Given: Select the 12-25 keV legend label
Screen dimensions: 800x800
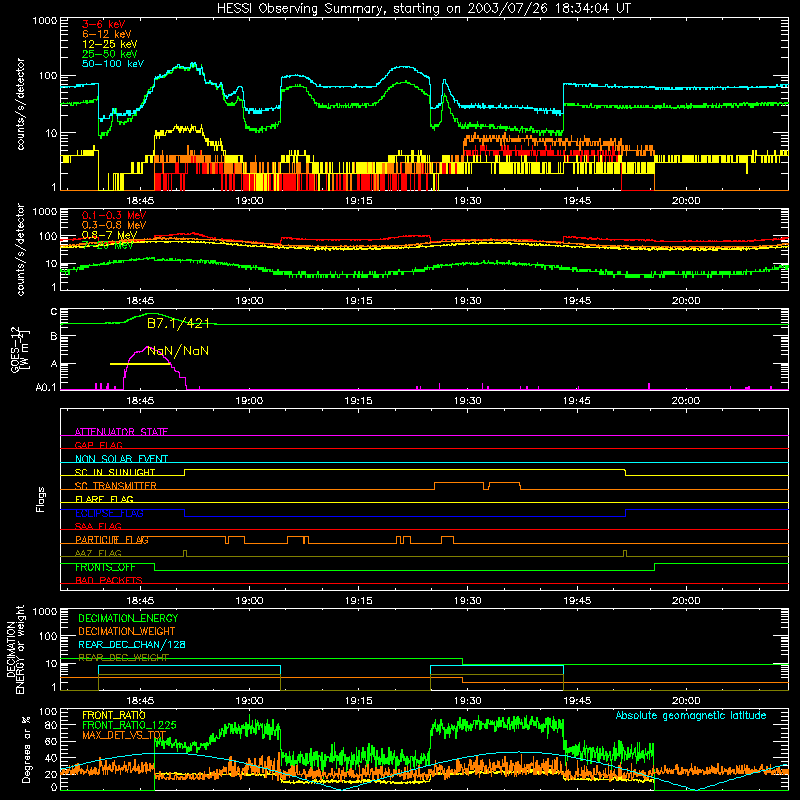Looking at the screenshot, I should [x=110, y=44].
